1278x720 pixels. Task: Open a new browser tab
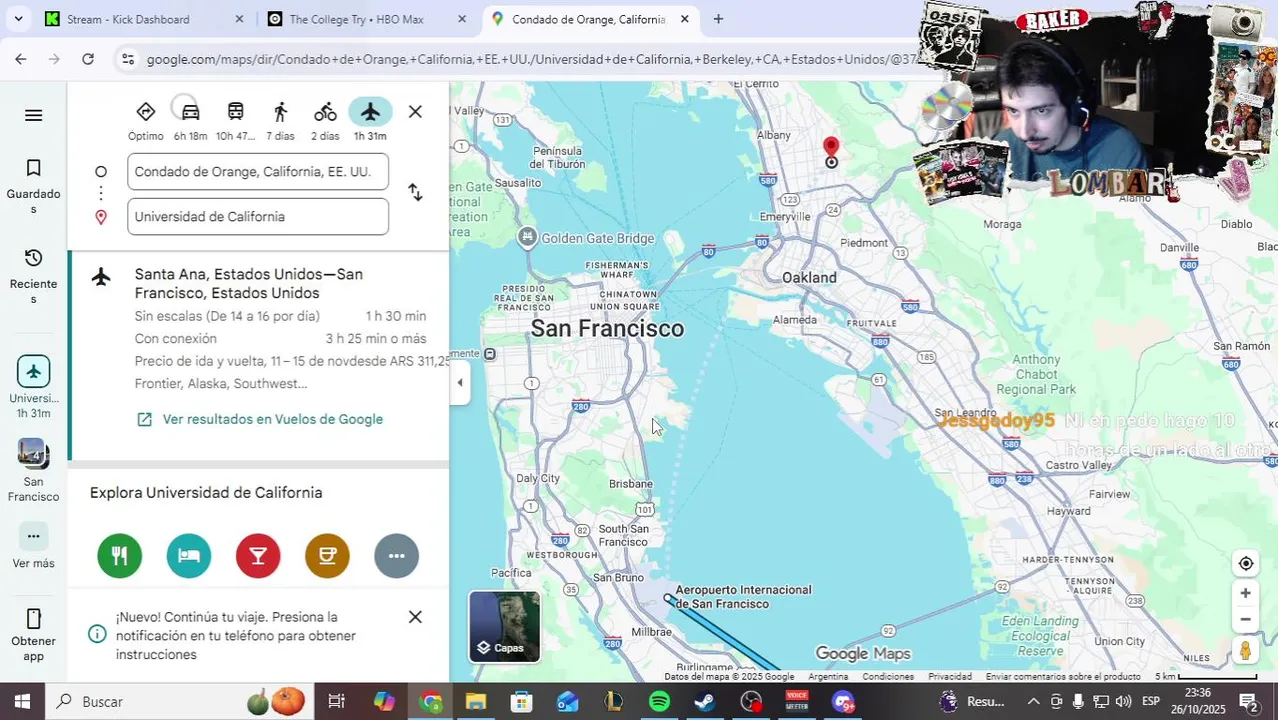[718, 19]
